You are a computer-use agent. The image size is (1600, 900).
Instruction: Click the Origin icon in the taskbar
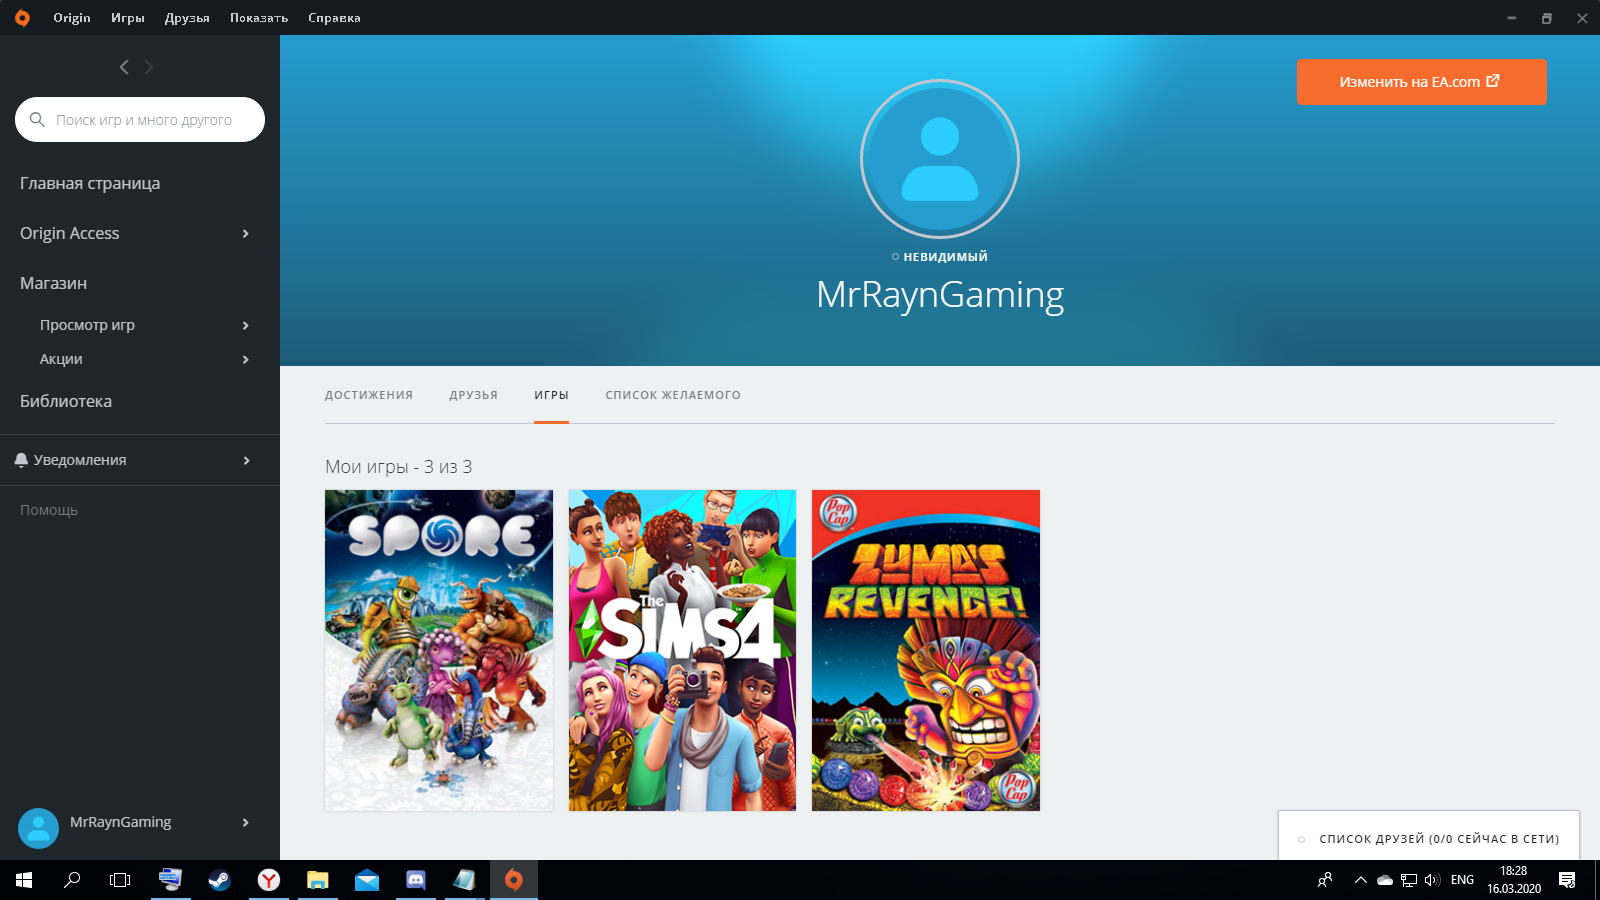pyautogui.click(x=514, y=880)
